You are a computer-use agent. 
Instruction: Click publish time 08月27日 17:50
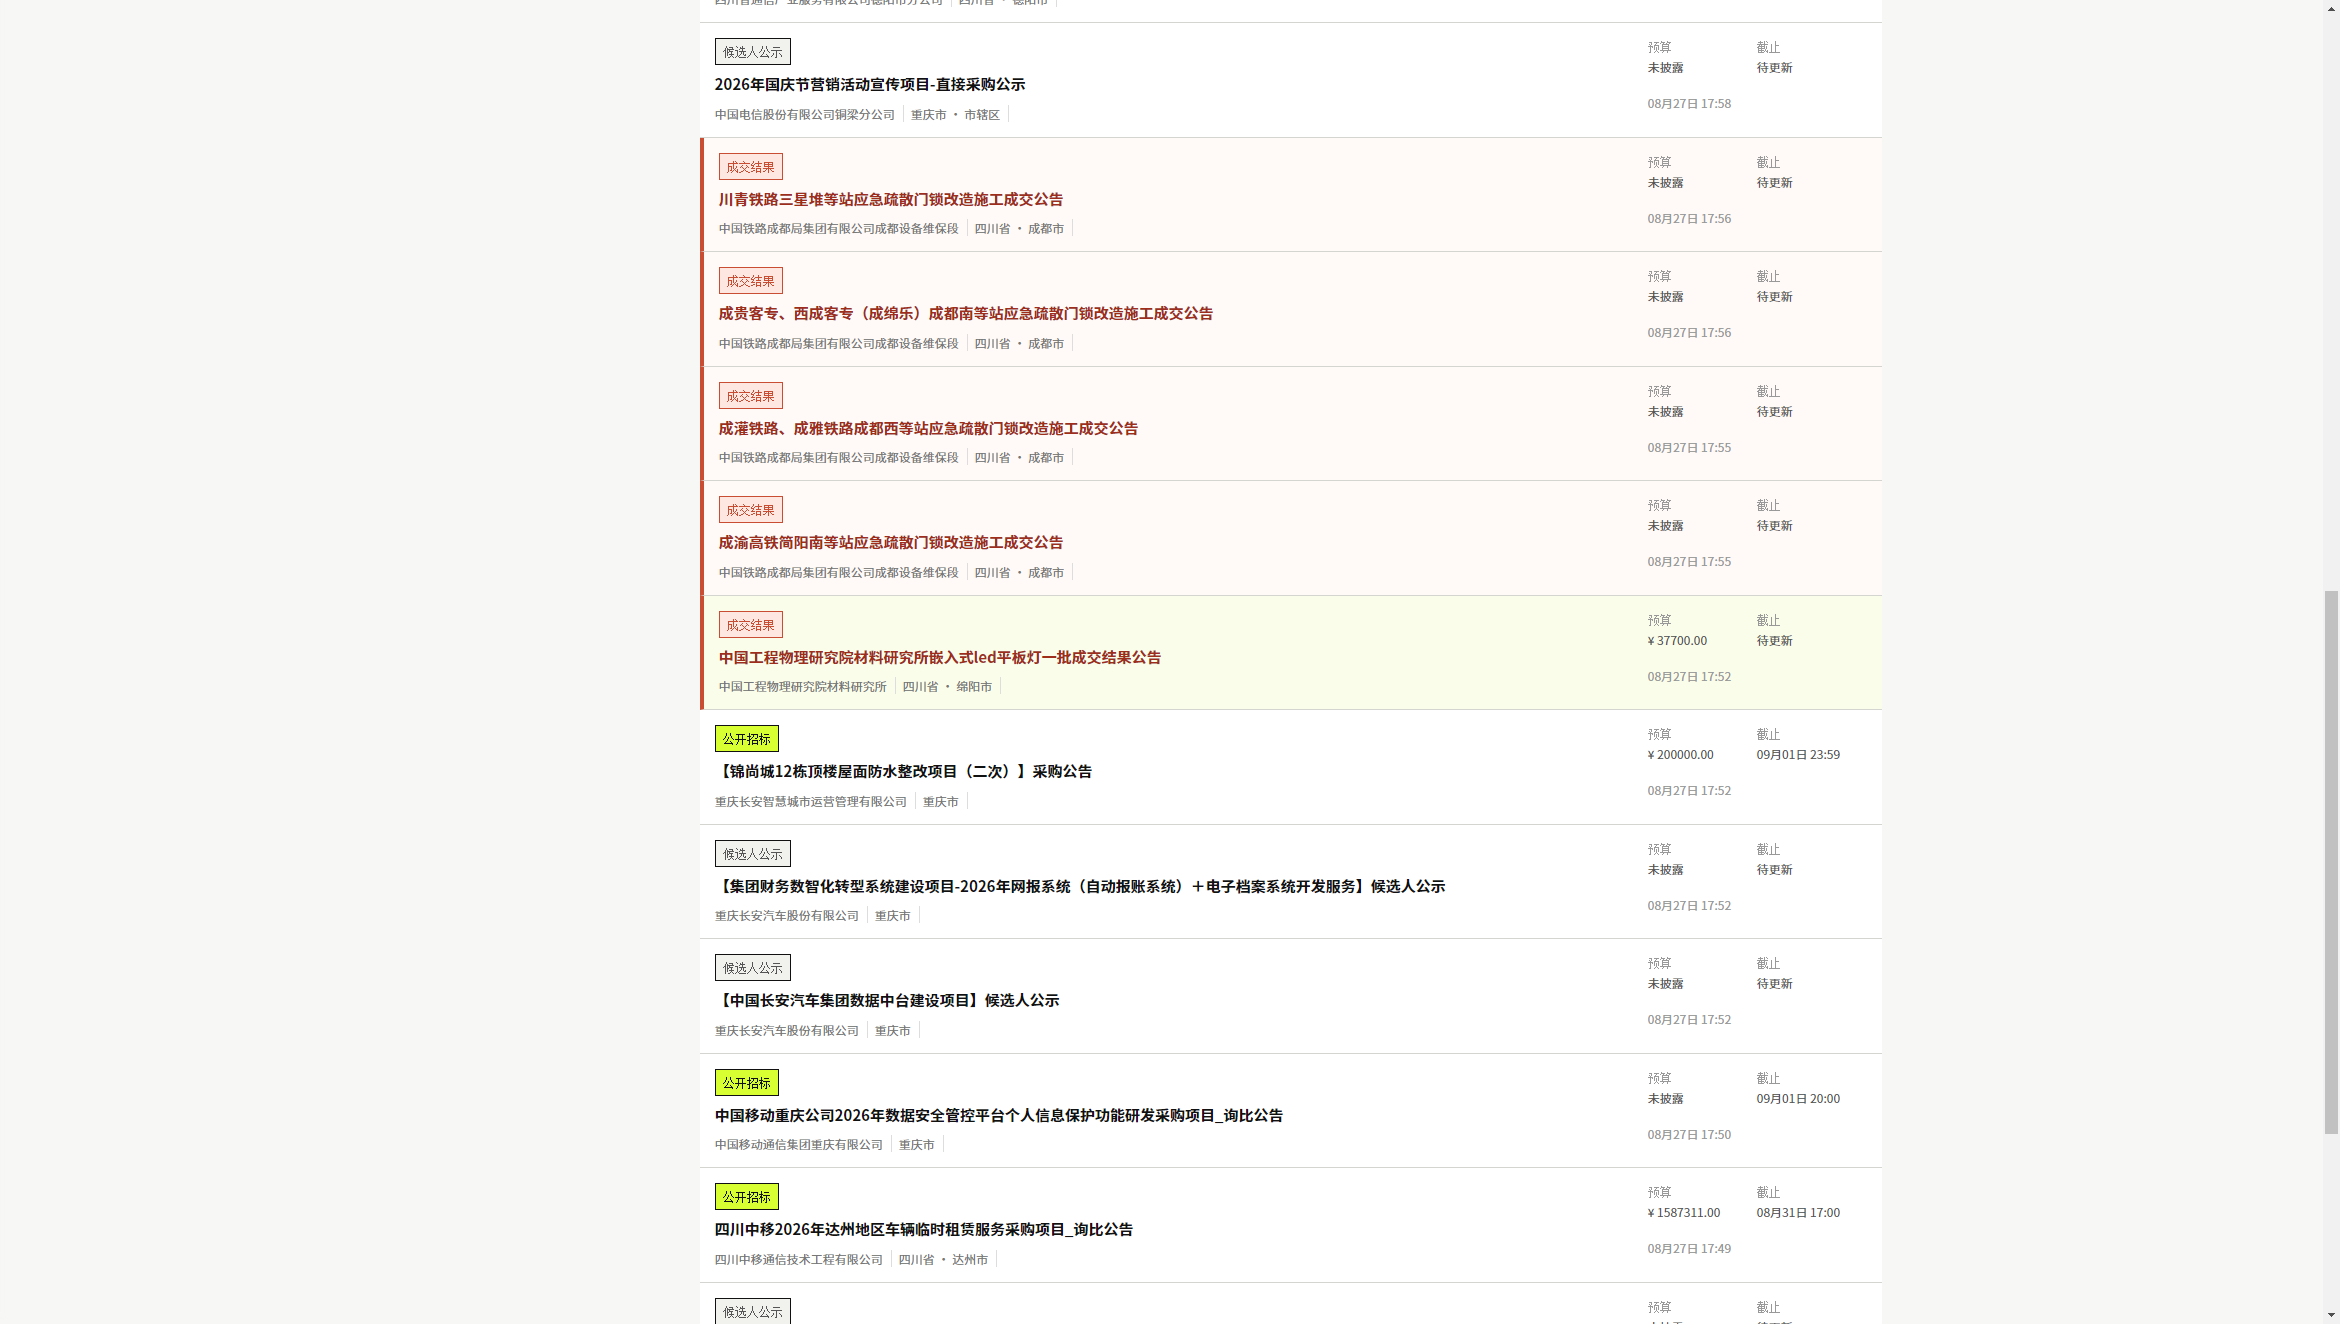click(1689, 1135)
